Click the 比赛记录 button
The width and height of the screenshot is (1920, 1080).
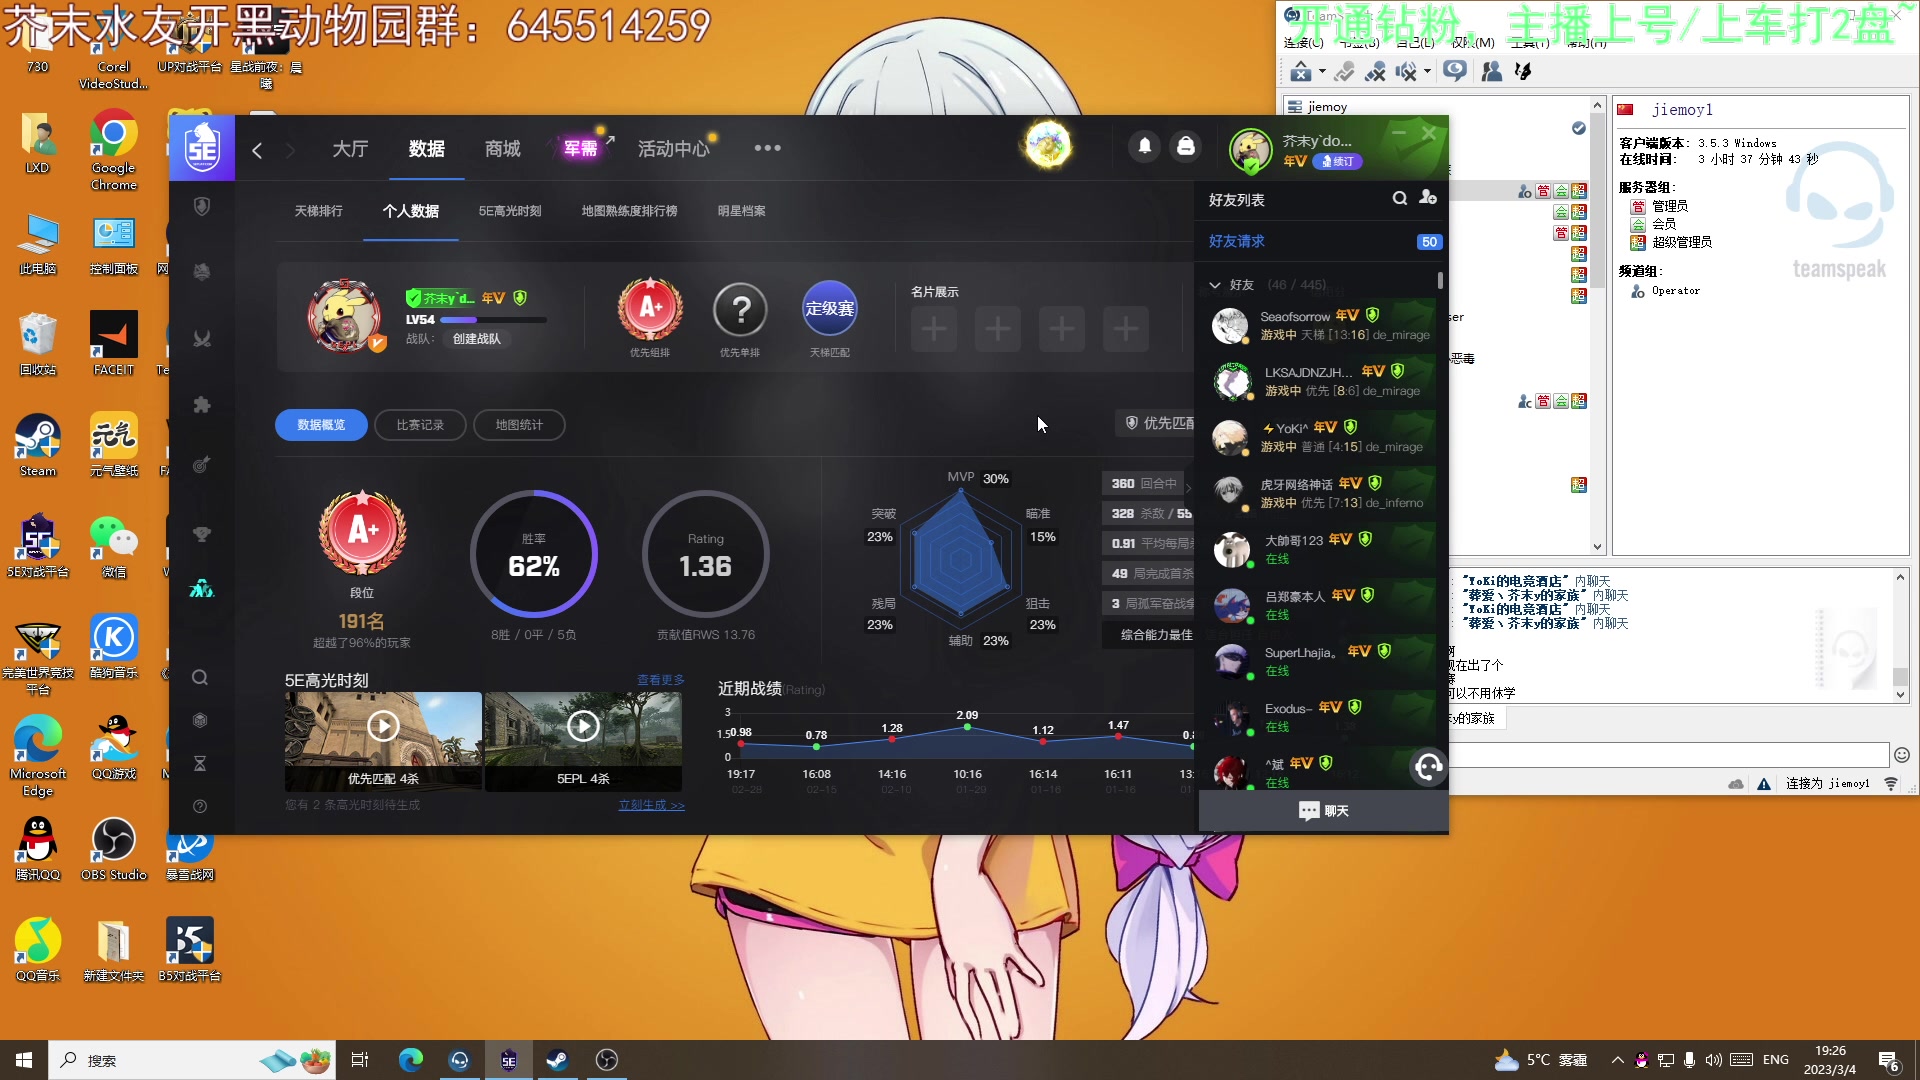pyautogui.click(x=420, y=425)
